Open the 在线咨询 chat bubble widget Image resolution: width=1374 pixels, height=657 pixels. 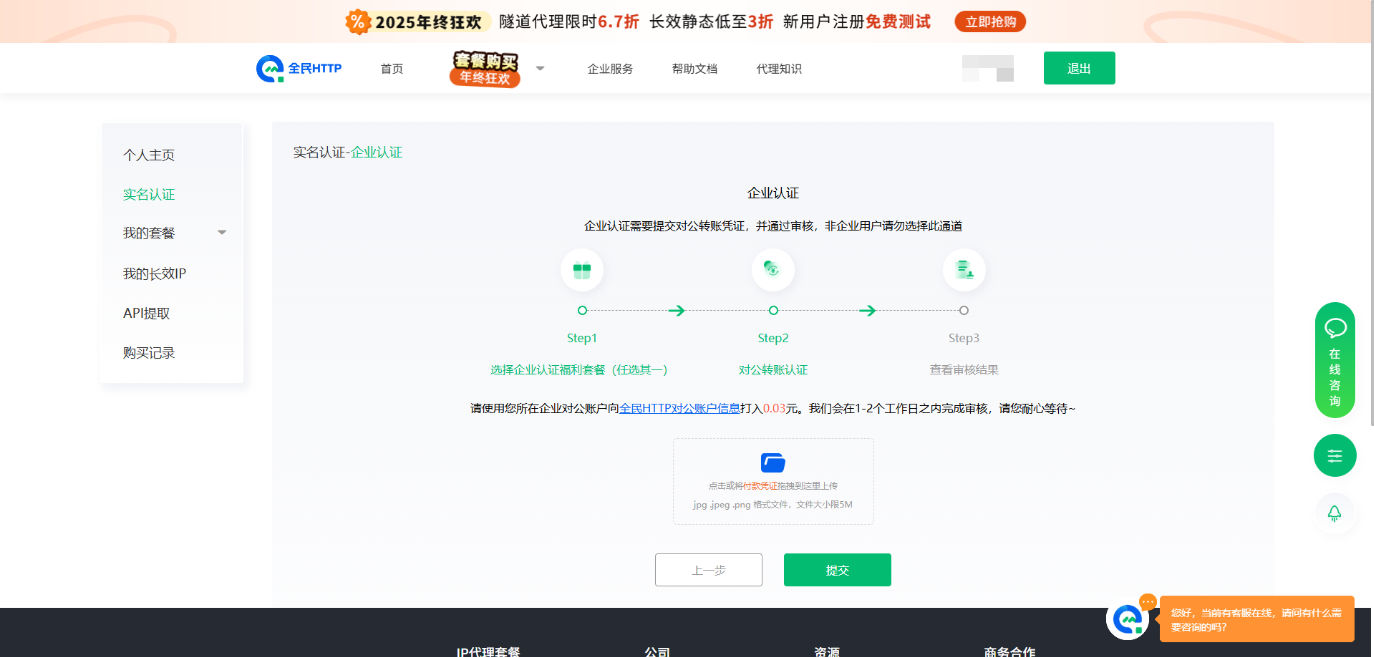[1335, 360]
